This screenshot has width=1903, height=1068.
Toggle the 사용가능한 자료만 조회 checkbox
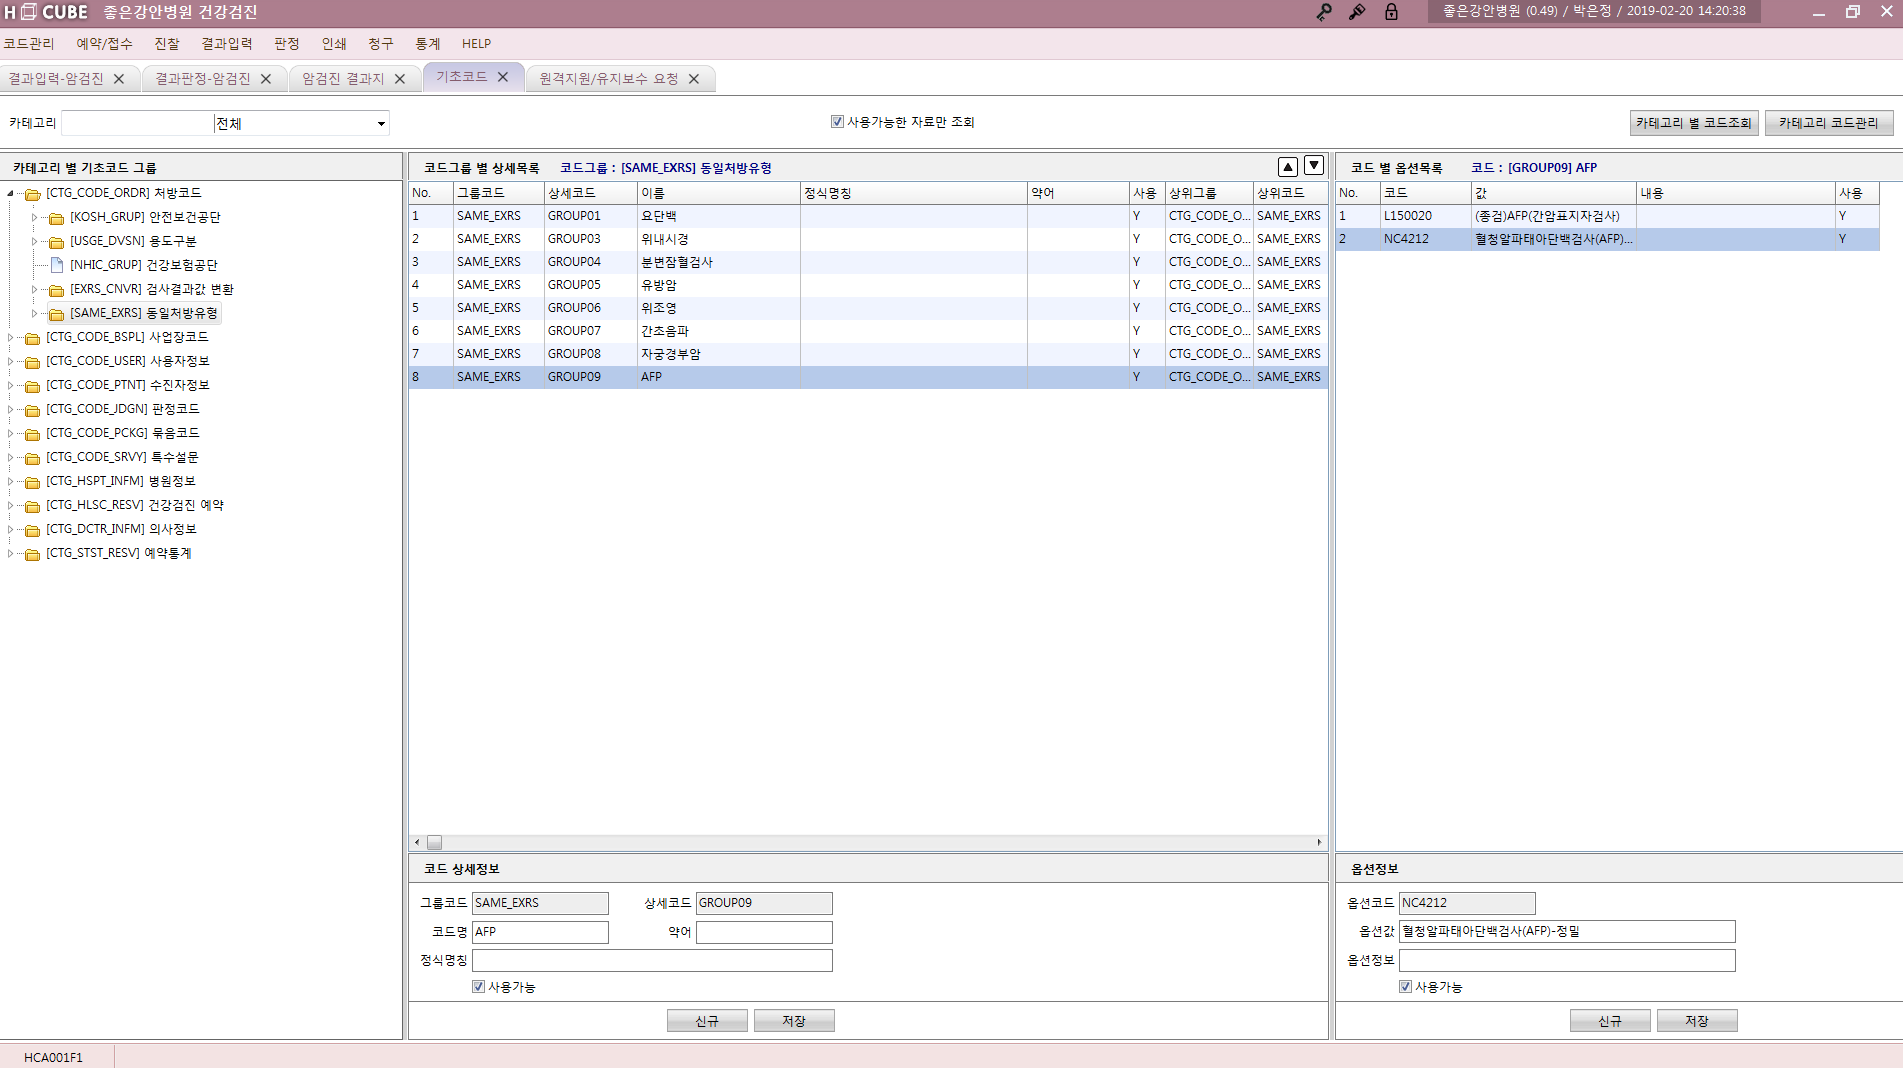point(837,122)
